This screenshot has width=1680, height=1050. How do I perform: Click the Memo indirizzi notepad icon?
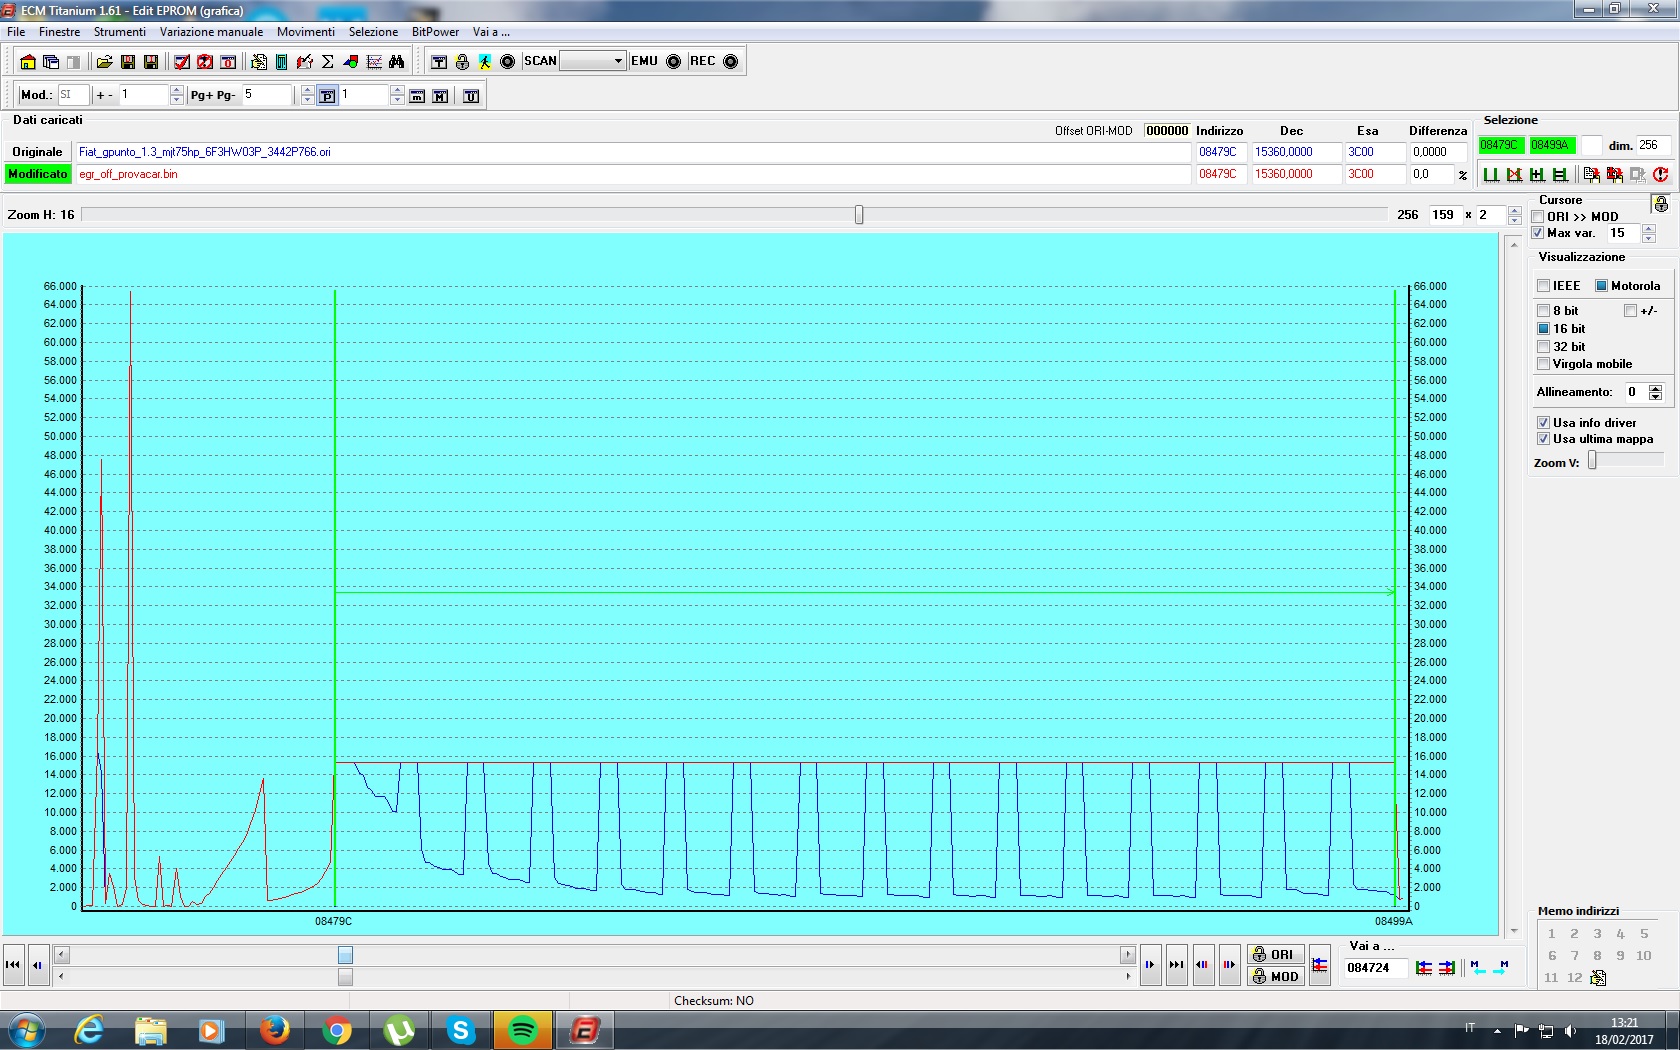coord(1598,978)
